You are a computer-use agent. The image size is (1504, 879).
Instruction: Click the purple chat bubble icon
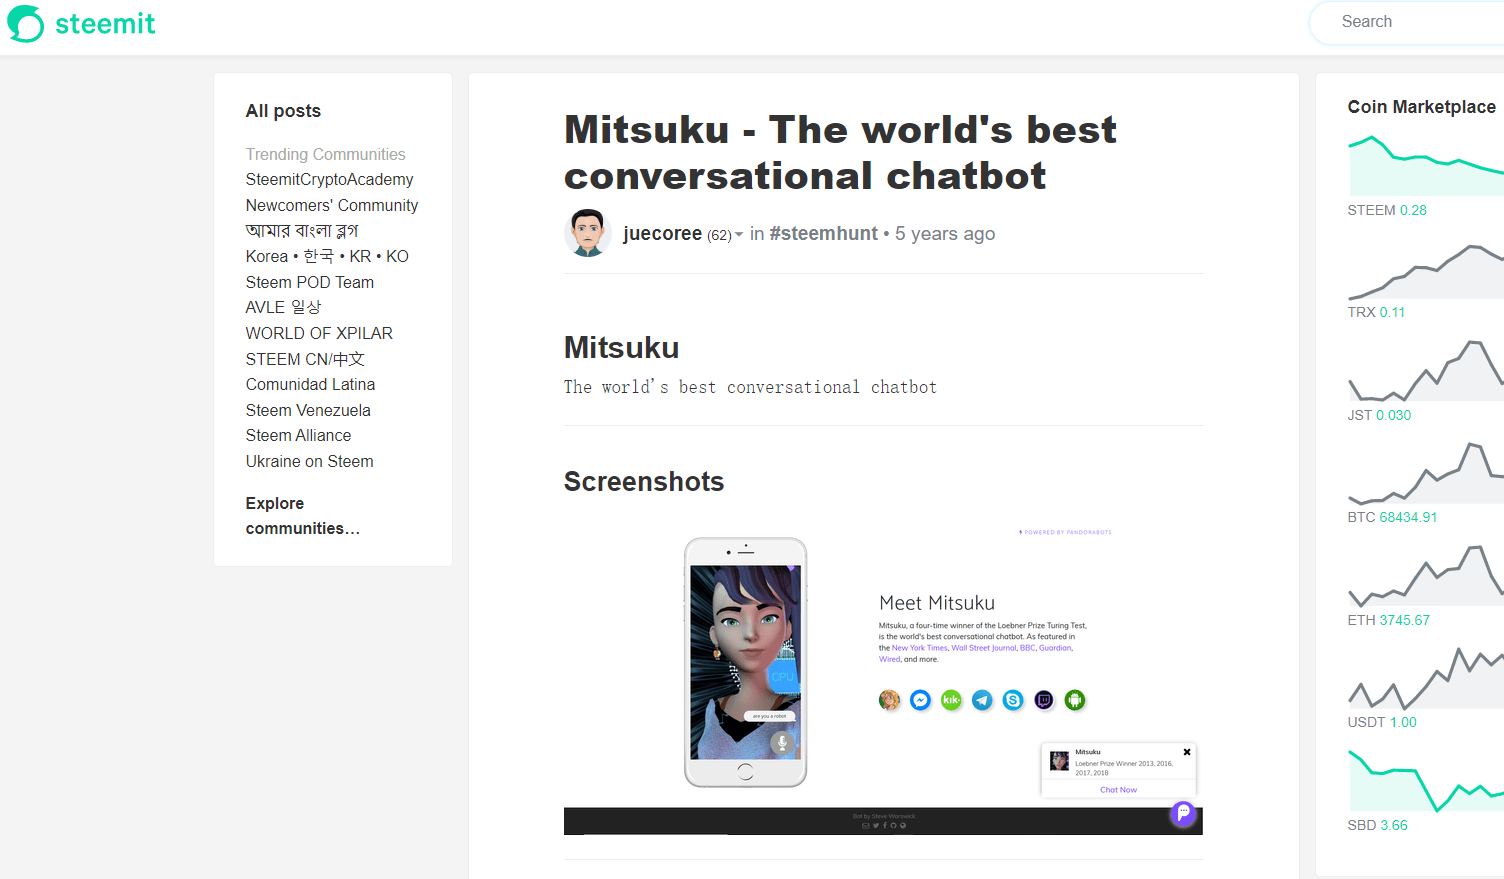[1183, 813]
